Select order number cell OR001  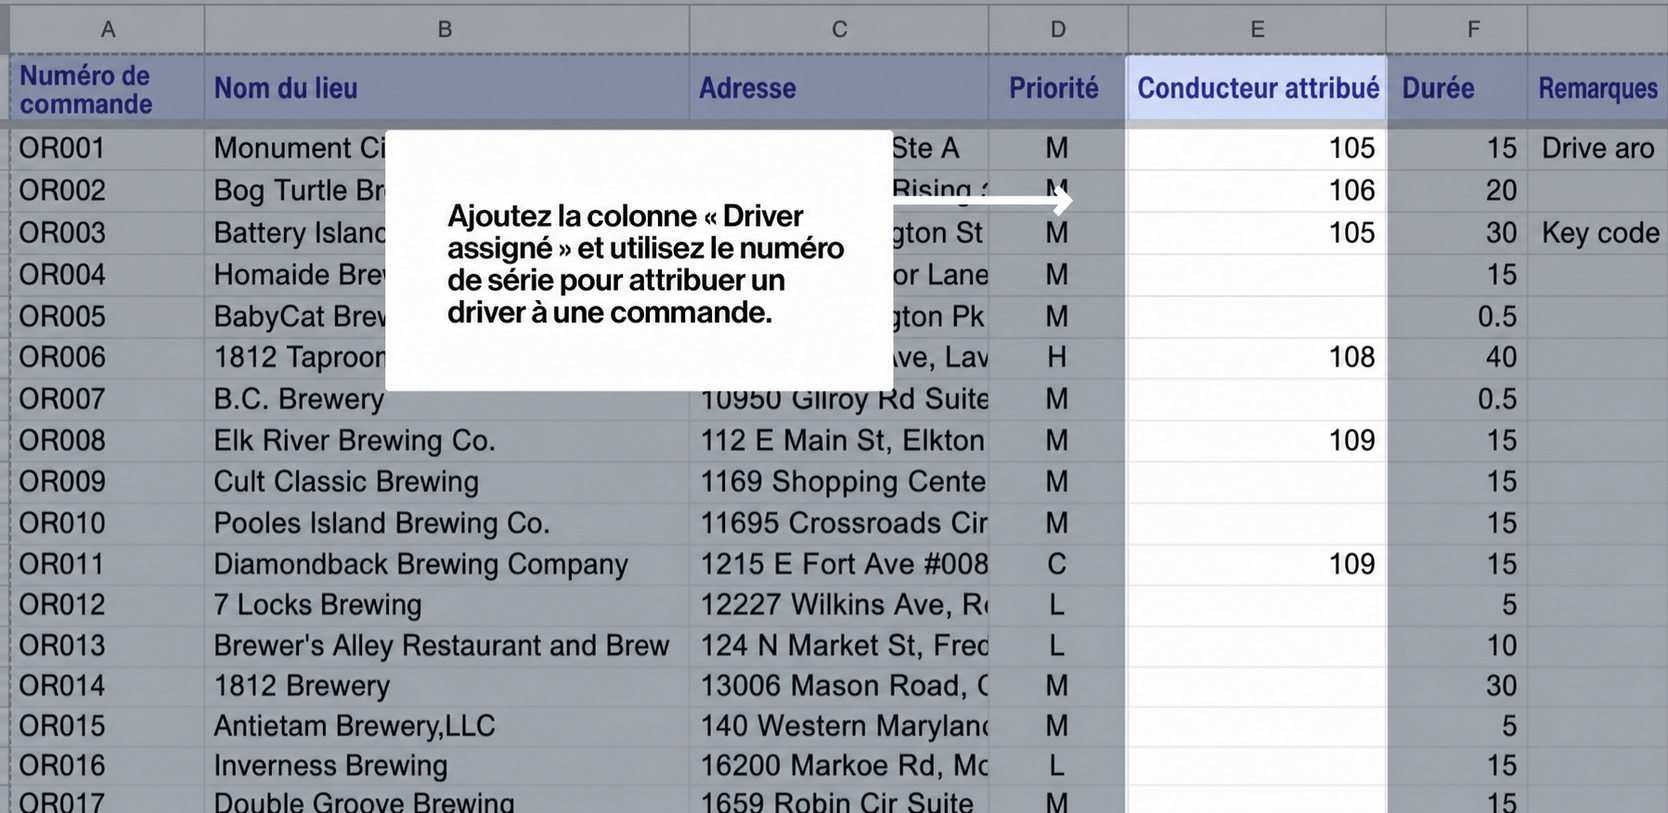tap(107, 148)
